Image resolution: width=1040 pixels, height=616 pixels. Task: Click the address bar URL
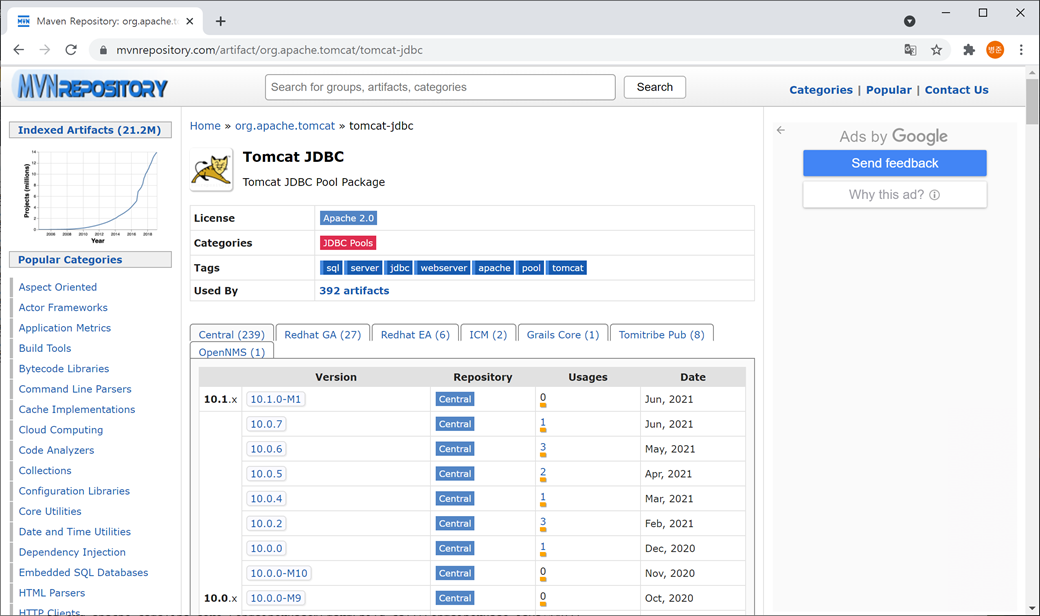(x=269, y=50)
